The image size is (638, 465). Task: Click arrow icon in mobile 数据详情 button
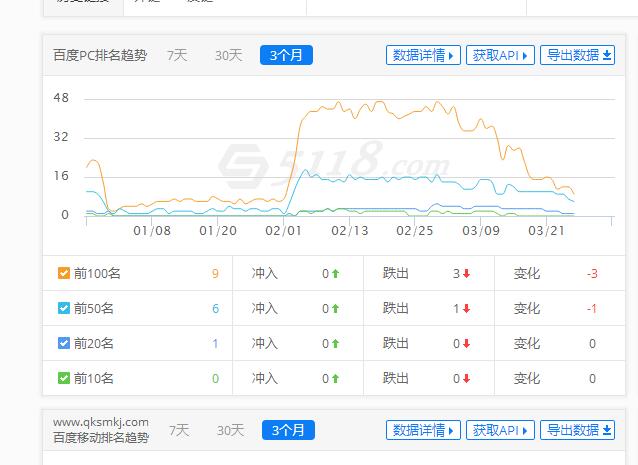(451, 431)
